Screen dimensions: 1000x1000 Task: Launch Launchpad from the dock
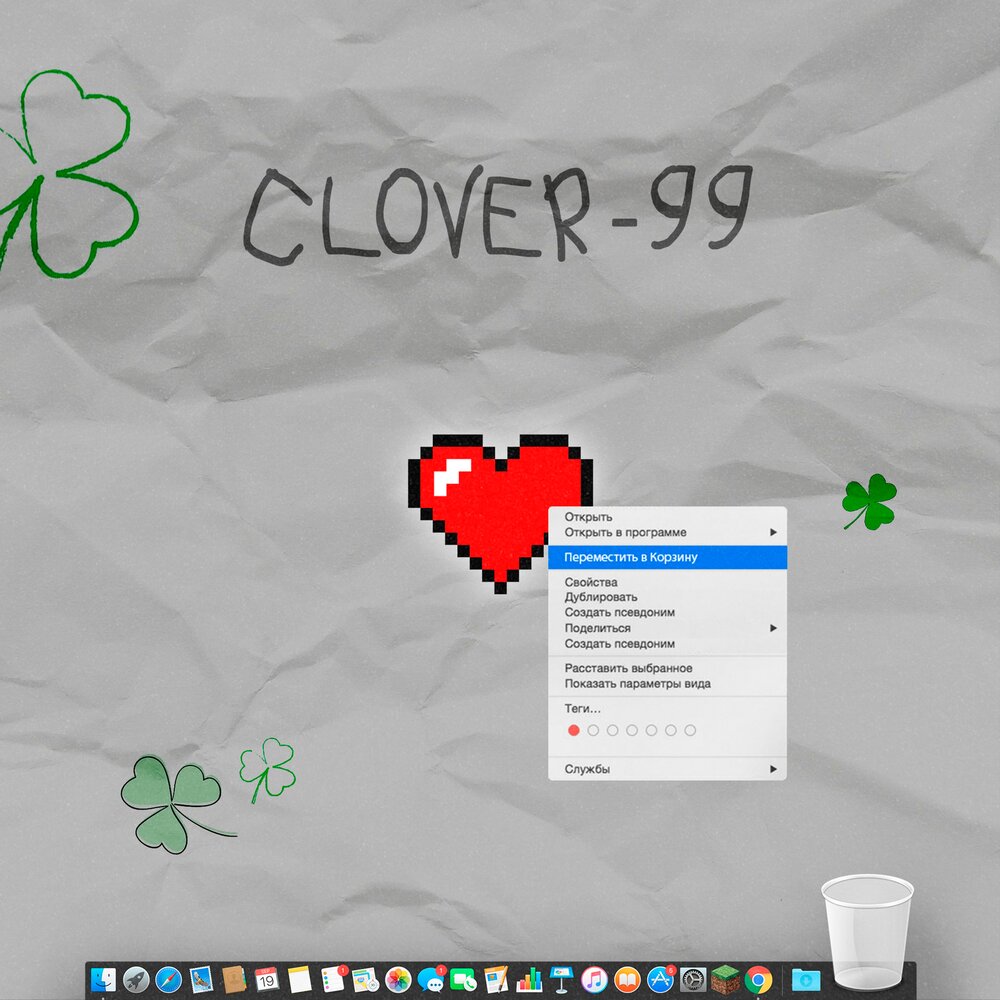pyautogui.click(x=135, y=980)
